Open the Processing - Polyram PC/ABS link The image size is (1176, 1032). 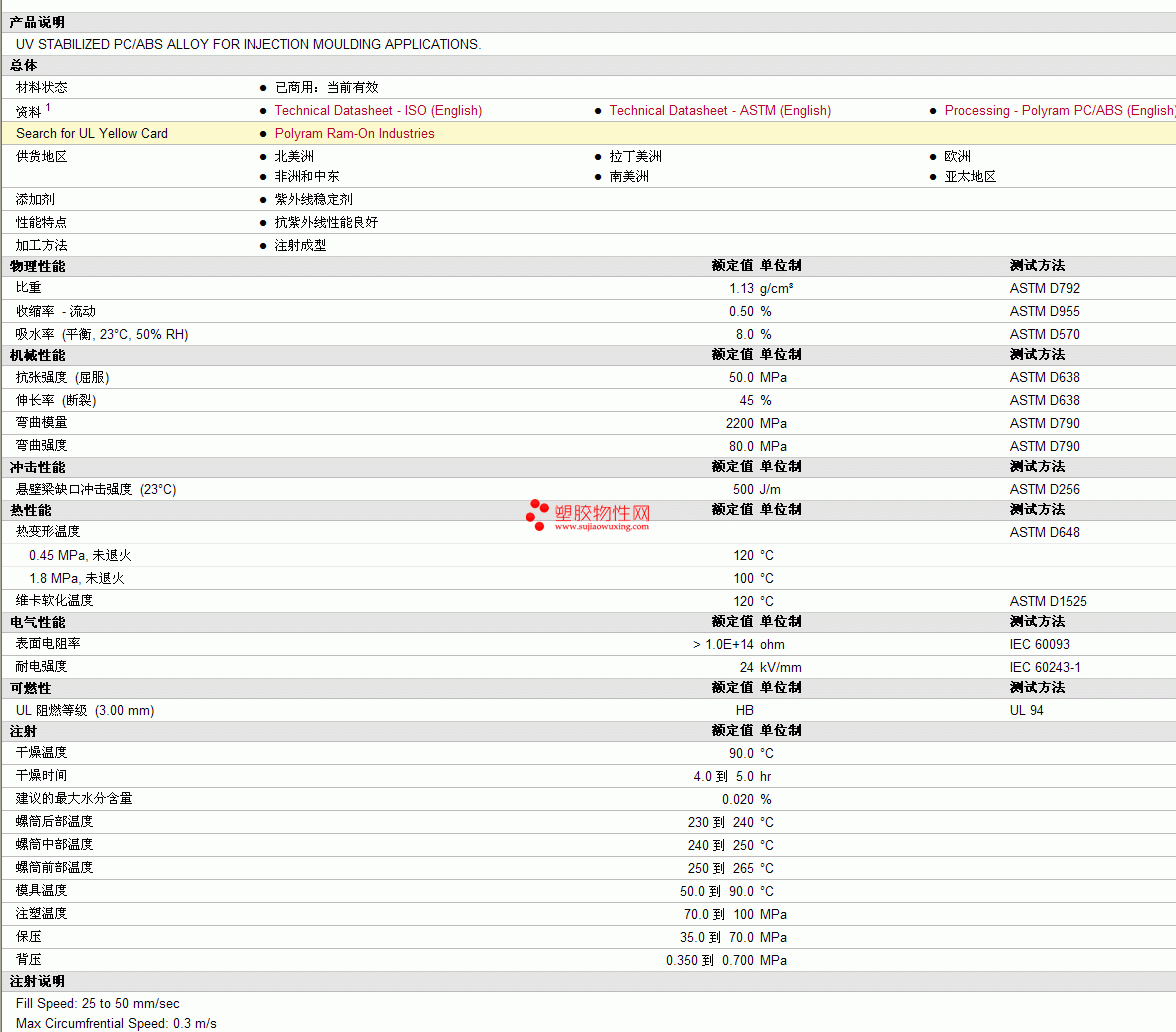1058,111
